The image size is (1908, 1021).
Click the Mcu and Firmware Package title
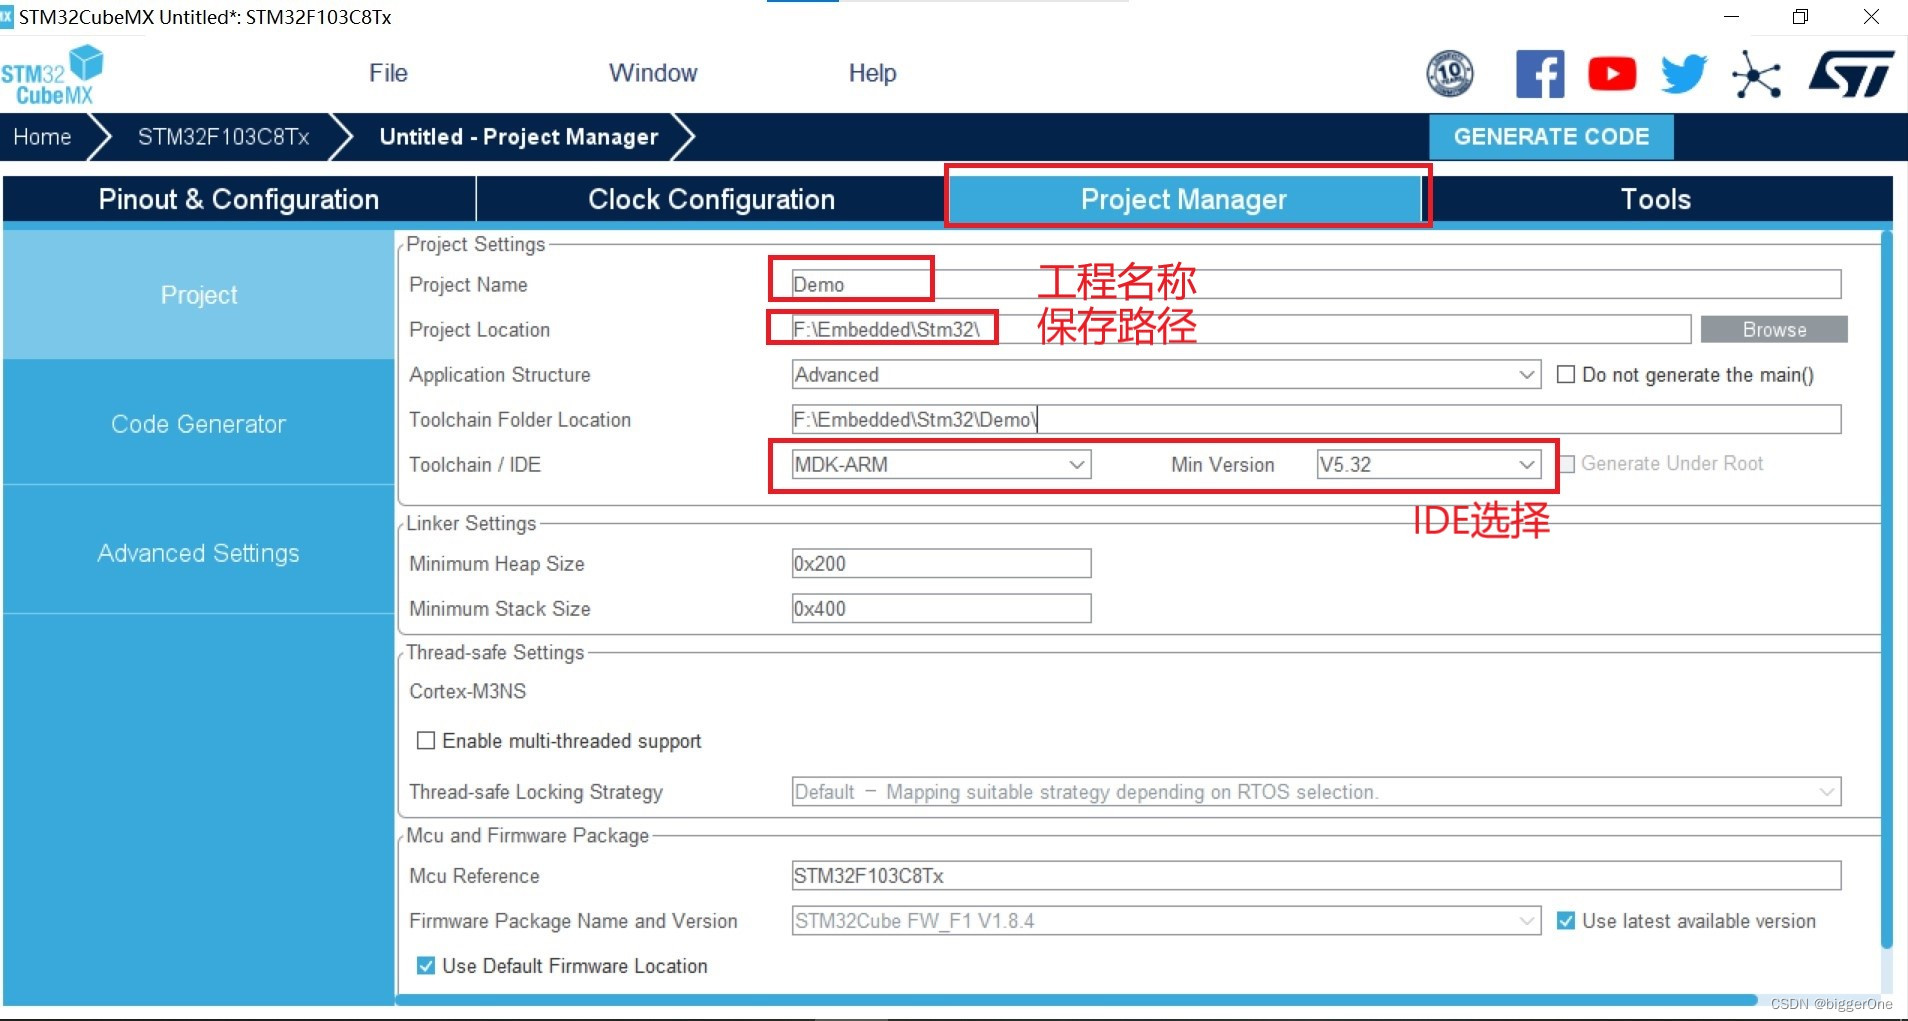(527, 835)
